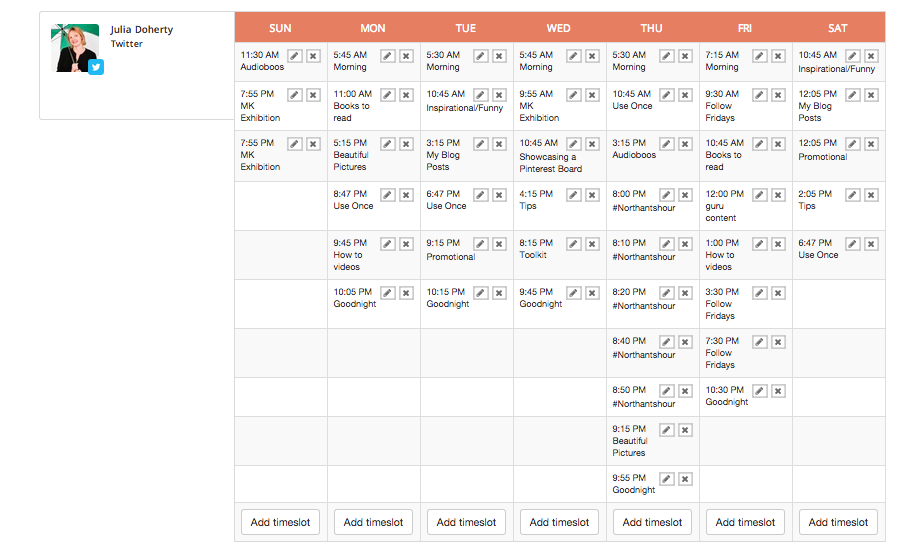Delete Thursday 8:50 PM #Northantshour slot
911x553 pixels.
pos(685,391)
